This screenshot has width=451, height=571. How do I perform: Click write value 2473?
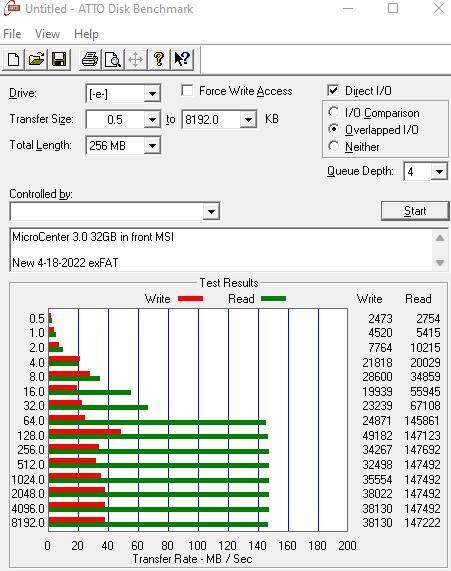point(380,319)
